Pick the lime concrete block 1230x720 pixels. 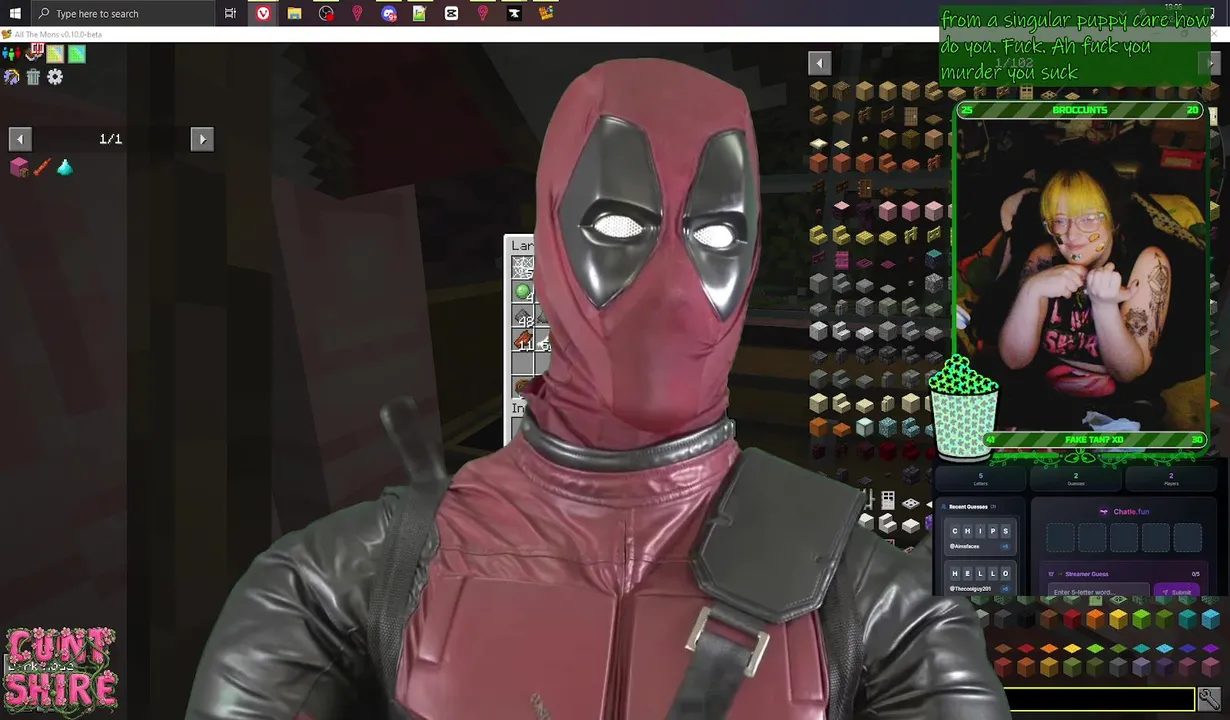1140,621
